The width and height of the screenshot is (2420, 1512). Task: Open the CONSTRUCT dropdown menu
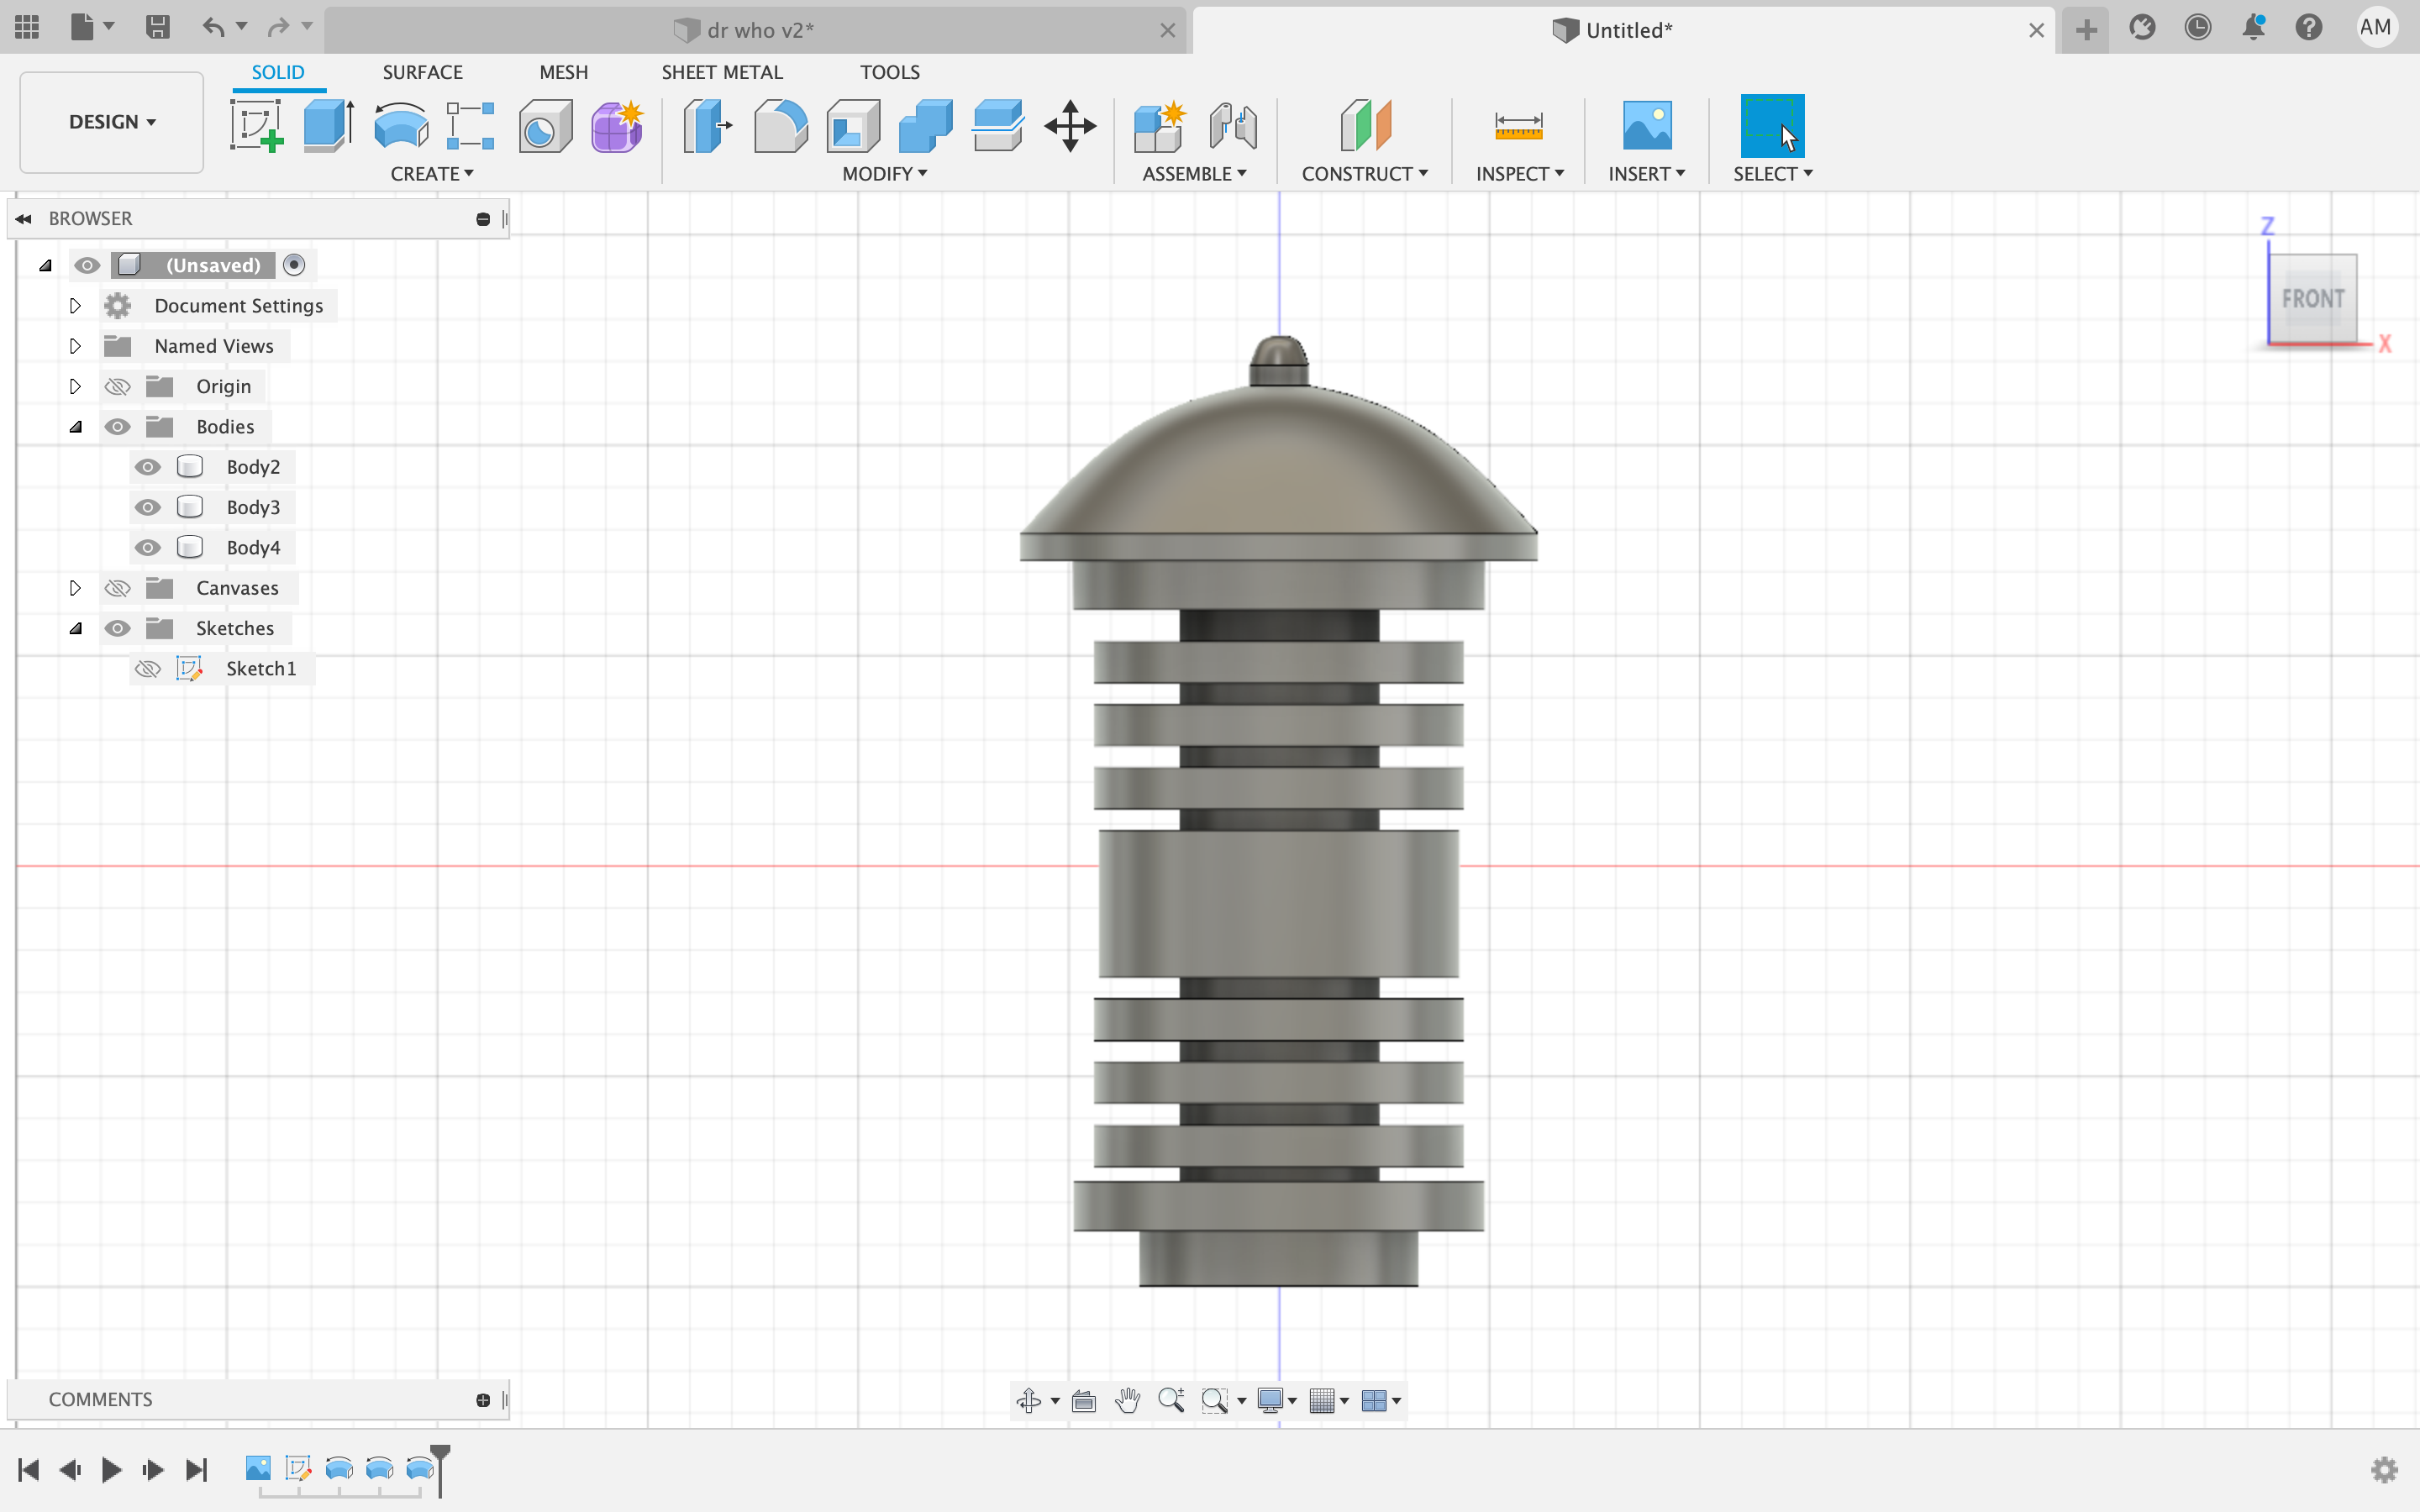pyautogui.click(x=1365, y=174)
